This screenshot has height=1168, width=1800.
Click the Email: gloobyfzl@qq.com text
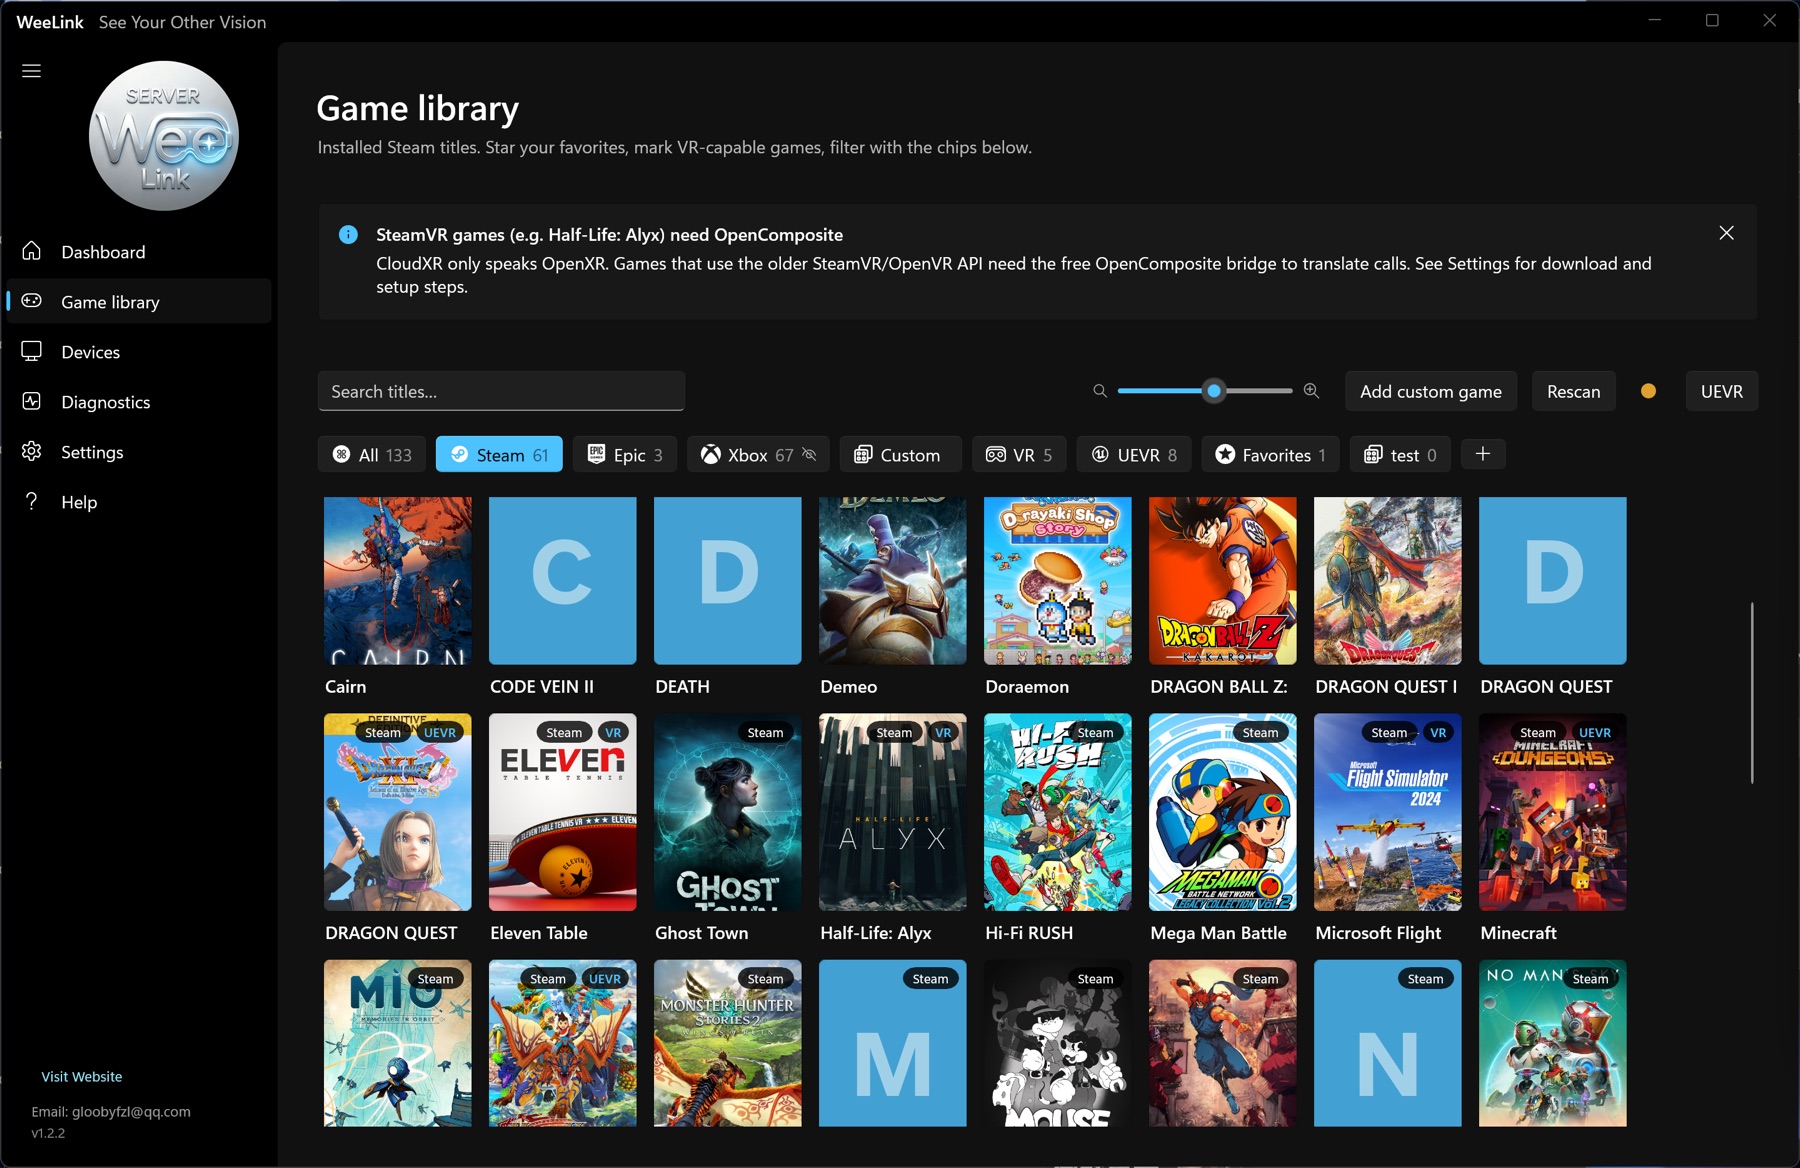point(111,1111)
